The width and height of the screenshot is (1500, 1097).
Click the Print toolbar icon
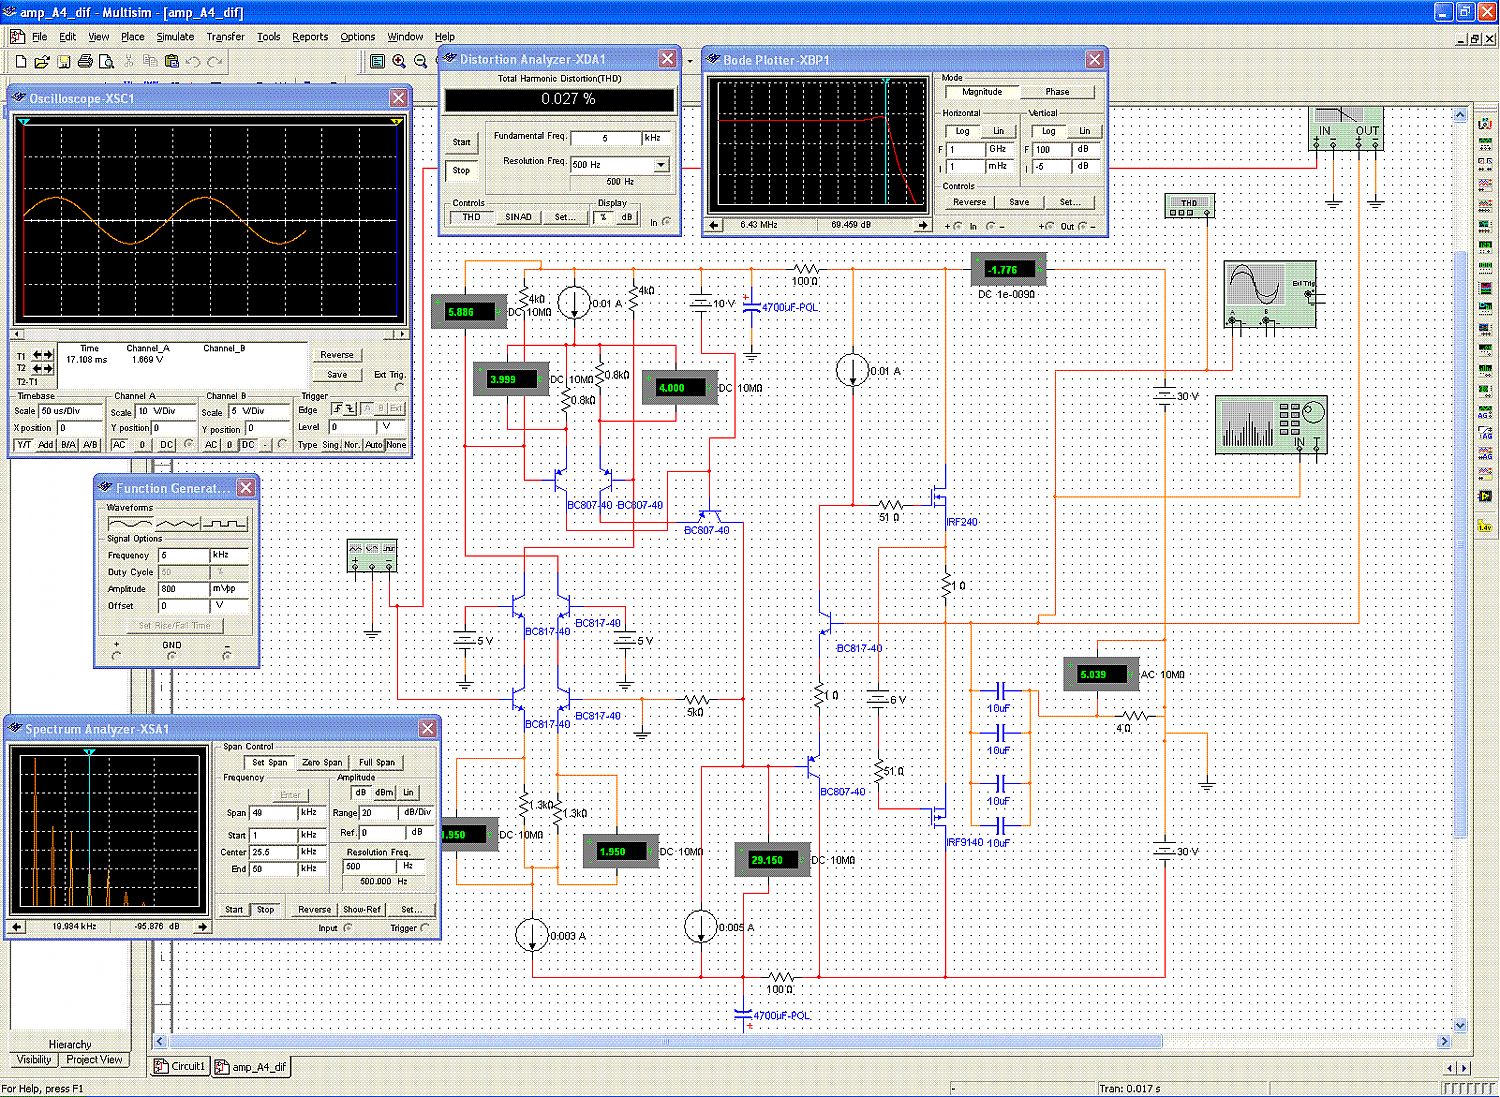tap(85, 62)
